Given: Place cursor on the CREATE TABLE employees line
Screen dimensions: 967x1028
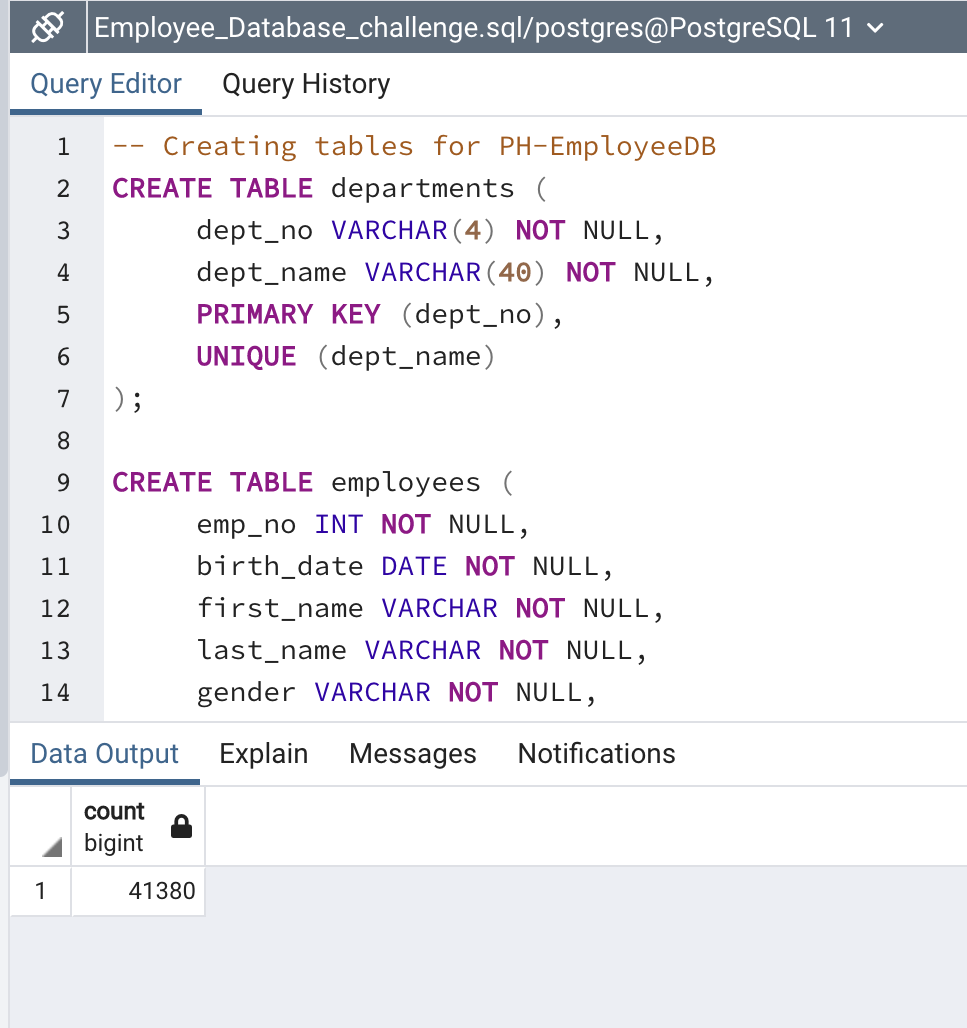Looking at the screenshot, I should pos(310,482).
